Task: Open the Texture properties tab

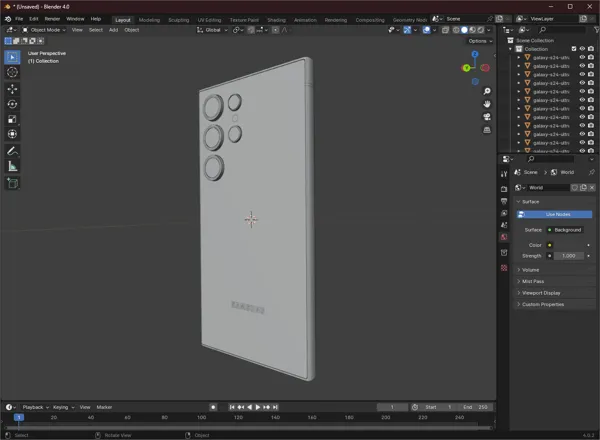Action: [504, 268]
